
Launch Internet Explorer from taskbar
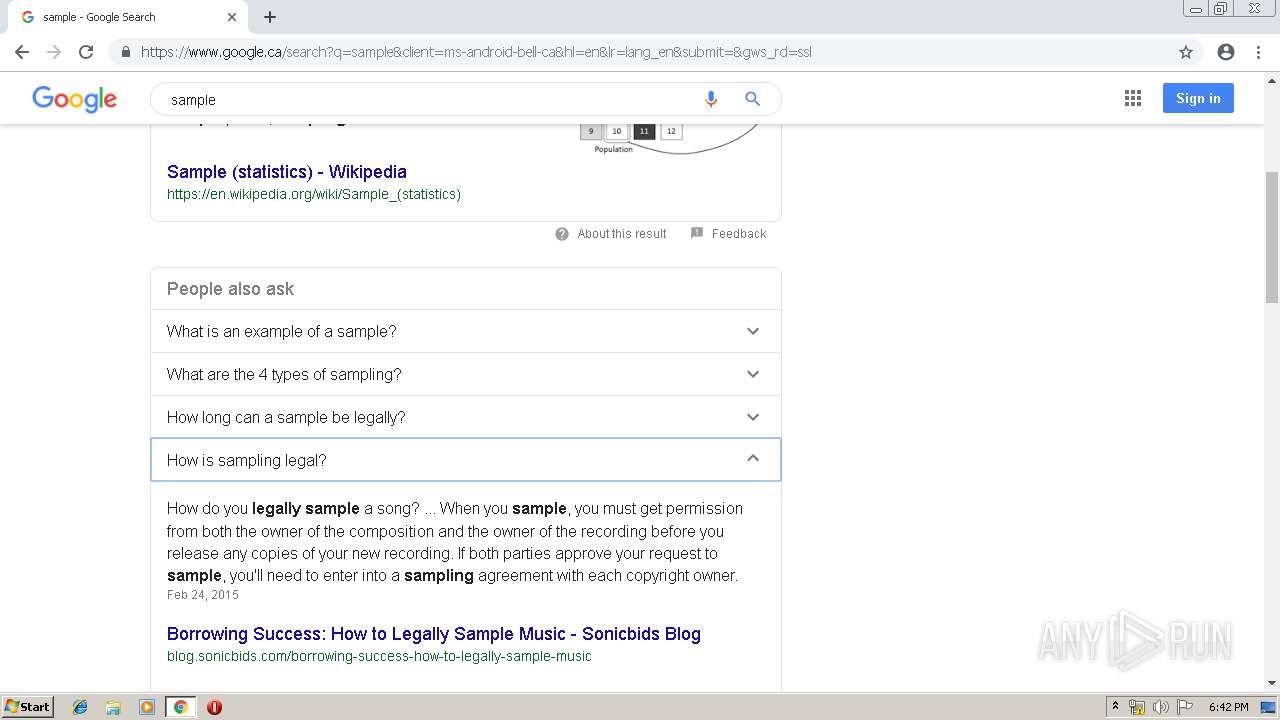(80, 707)
